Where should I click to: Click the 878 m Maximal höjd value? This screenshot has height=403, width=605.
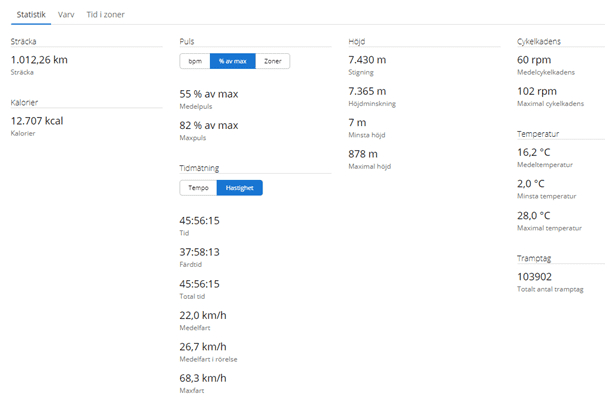tap(362, 154)
